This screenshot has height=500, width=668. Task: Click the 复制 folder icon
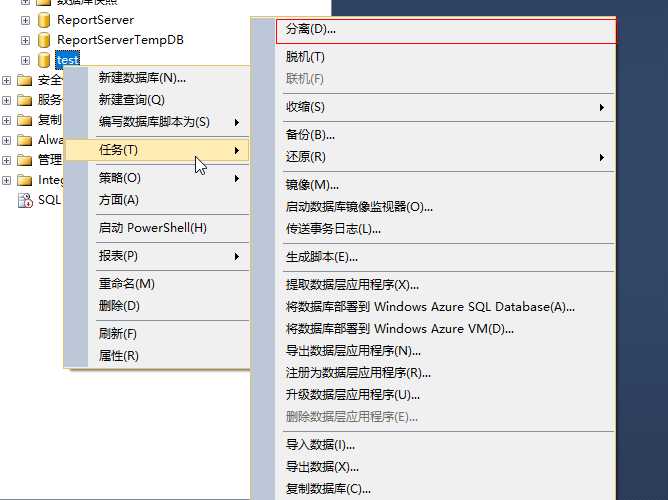tap(24, 120)
